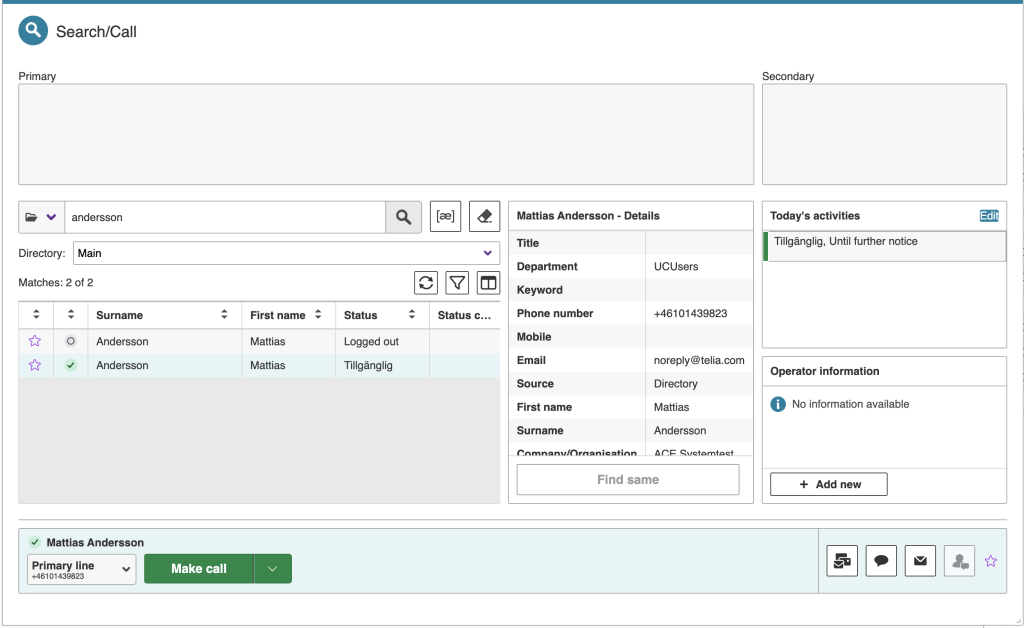Favorite the logged out Andersson row star
Viewport: 1024px width, 628px height.
tap(35, 341)
